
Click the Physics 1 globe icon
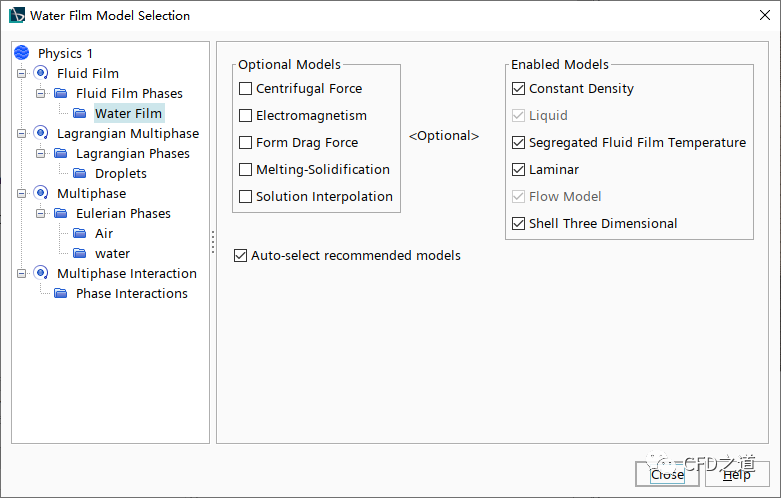coord(21,53)
